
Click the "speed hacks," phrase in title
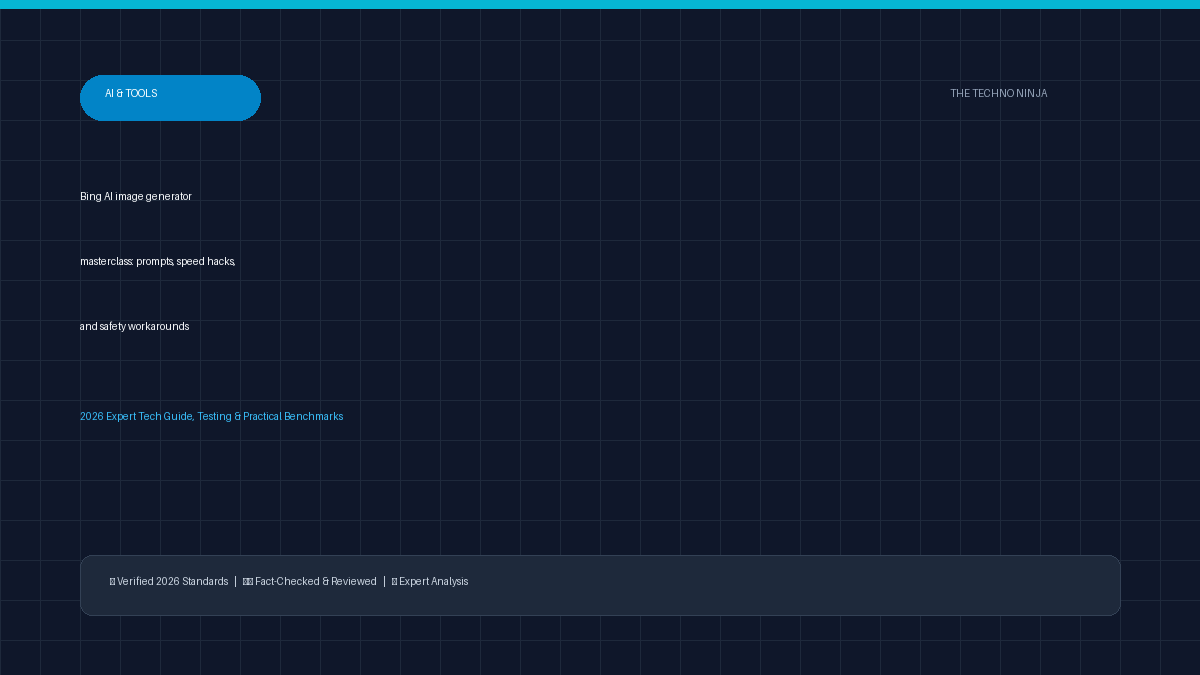click(206, 262)
